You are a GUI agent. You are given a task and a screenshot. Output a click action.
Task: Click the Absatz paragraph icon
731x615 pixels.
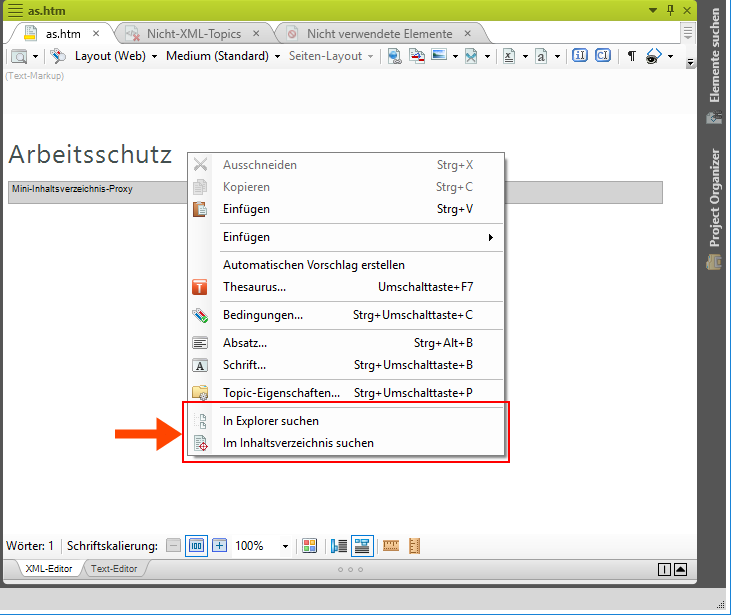(x=200, y=343)
